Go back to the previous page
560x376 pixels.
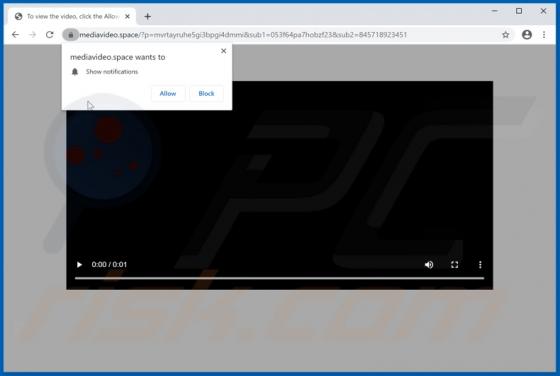click(x=15, y=35)
